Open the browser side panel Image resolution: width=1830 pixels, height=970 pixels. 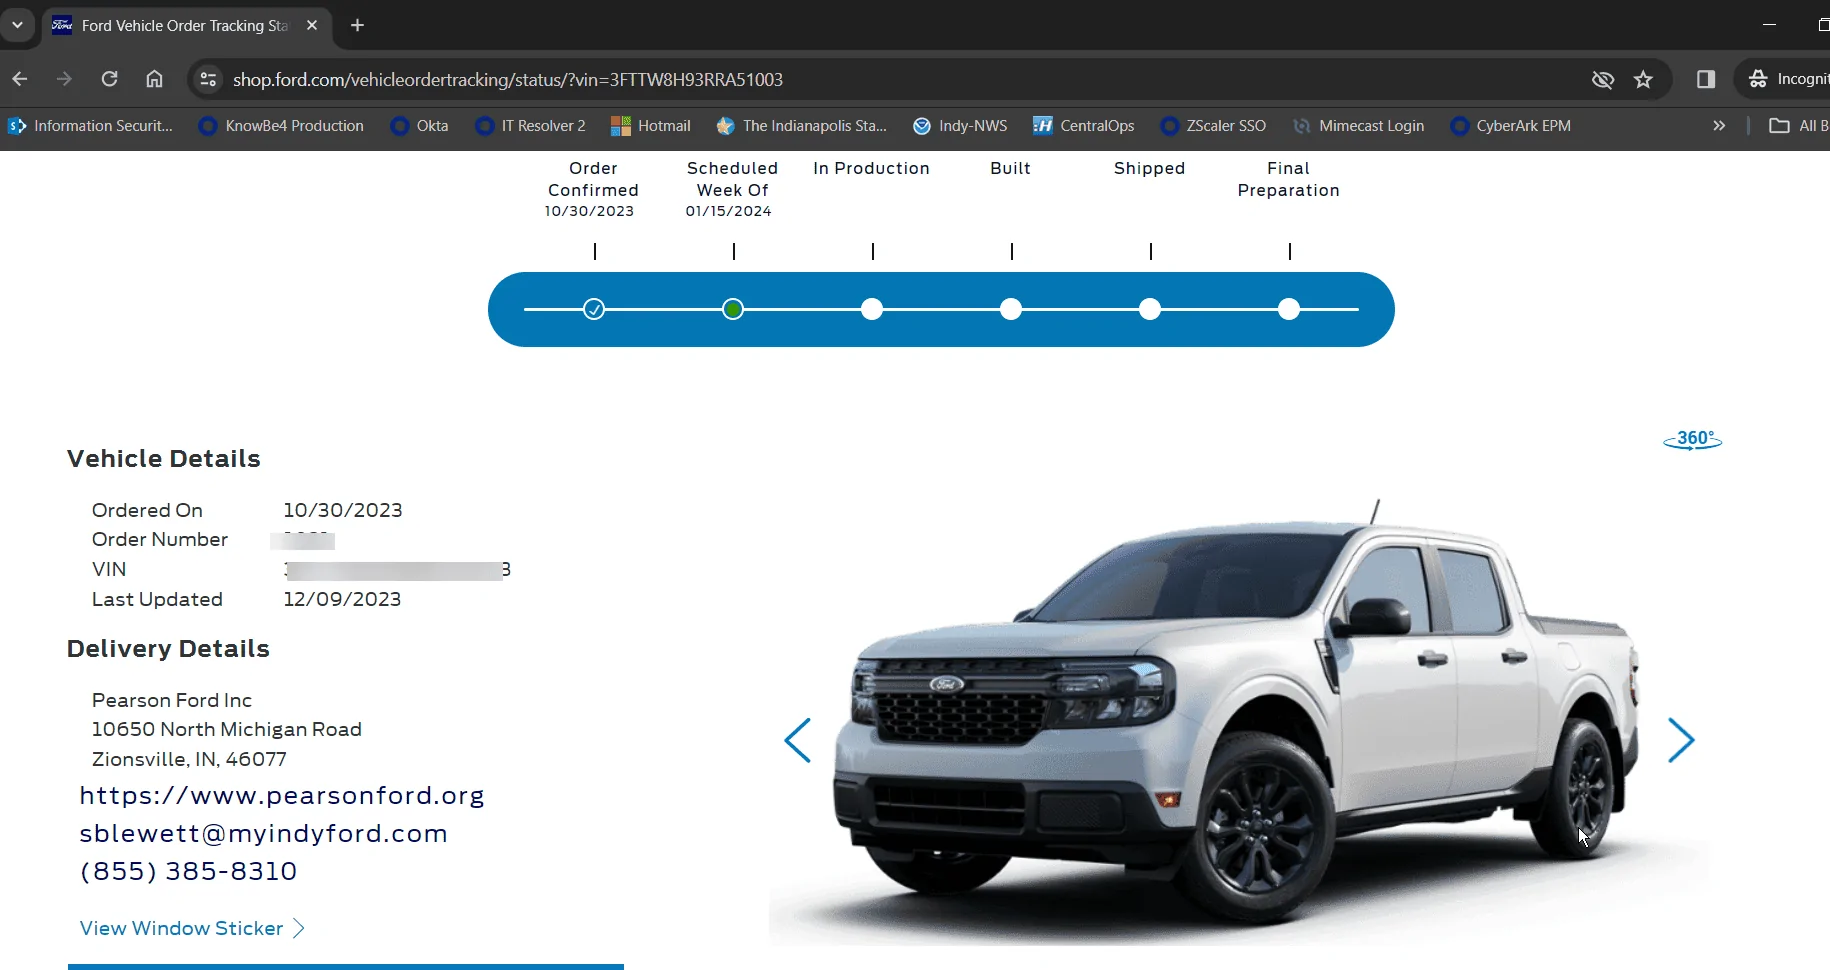point(1706,79)
